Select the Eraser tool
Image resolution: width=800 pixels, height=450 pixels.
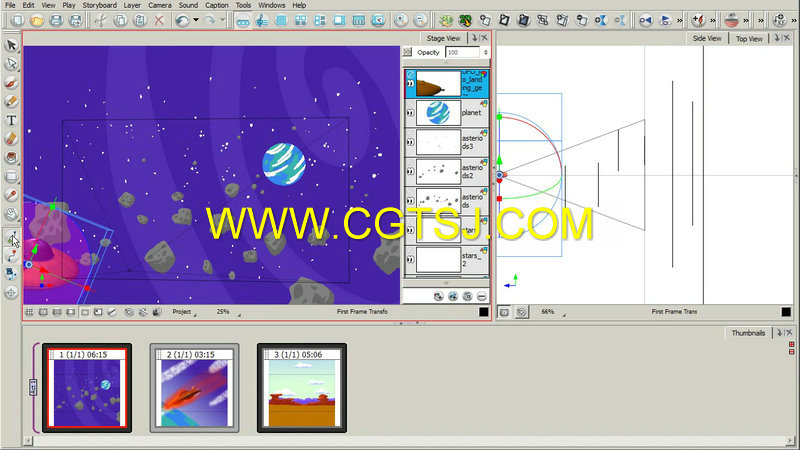tap(11, 139)
